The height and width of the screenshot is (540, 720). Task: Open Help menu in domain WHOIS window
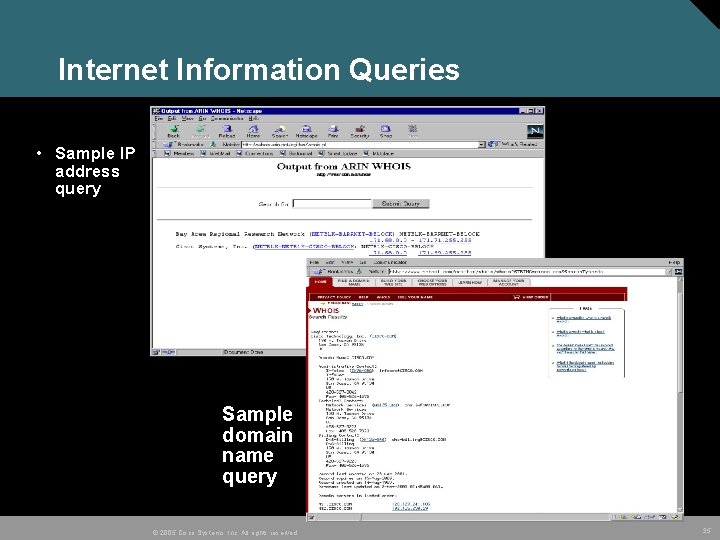pyautogui.click(x=674, y=262)
